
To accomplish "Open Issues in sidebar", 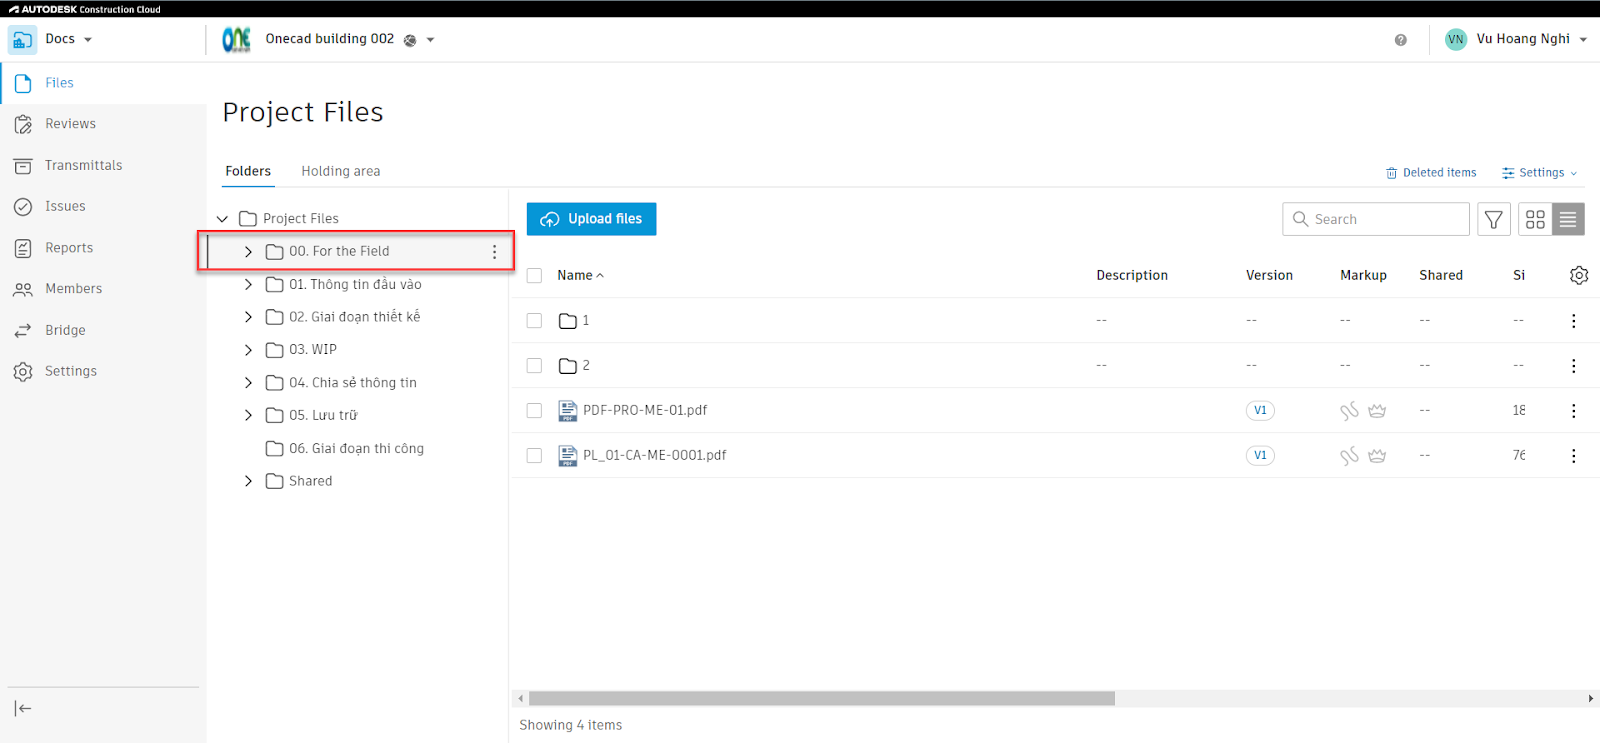I will 65,206.
